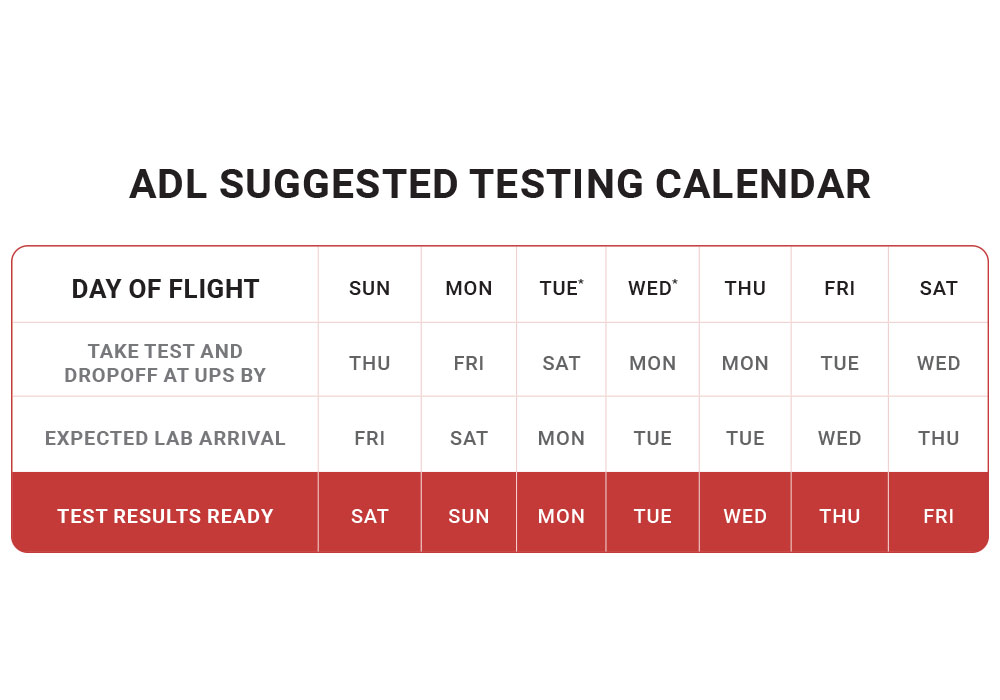The height and width of the screenshot is (700, 1000).
Task: Click SUN in the Day of Flight row
Action: pyautogui.click(x=369, y=288)
